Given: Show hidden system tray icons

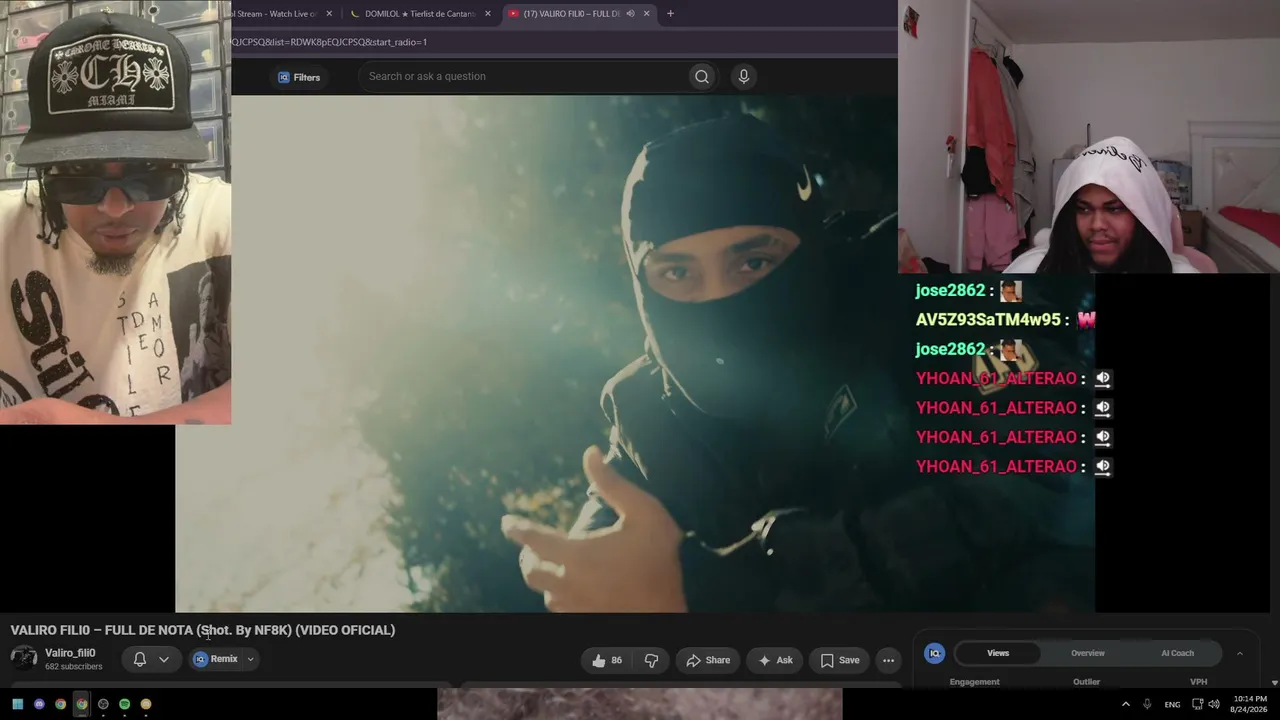Looking at the screenshot, I should click(1125, 704).
